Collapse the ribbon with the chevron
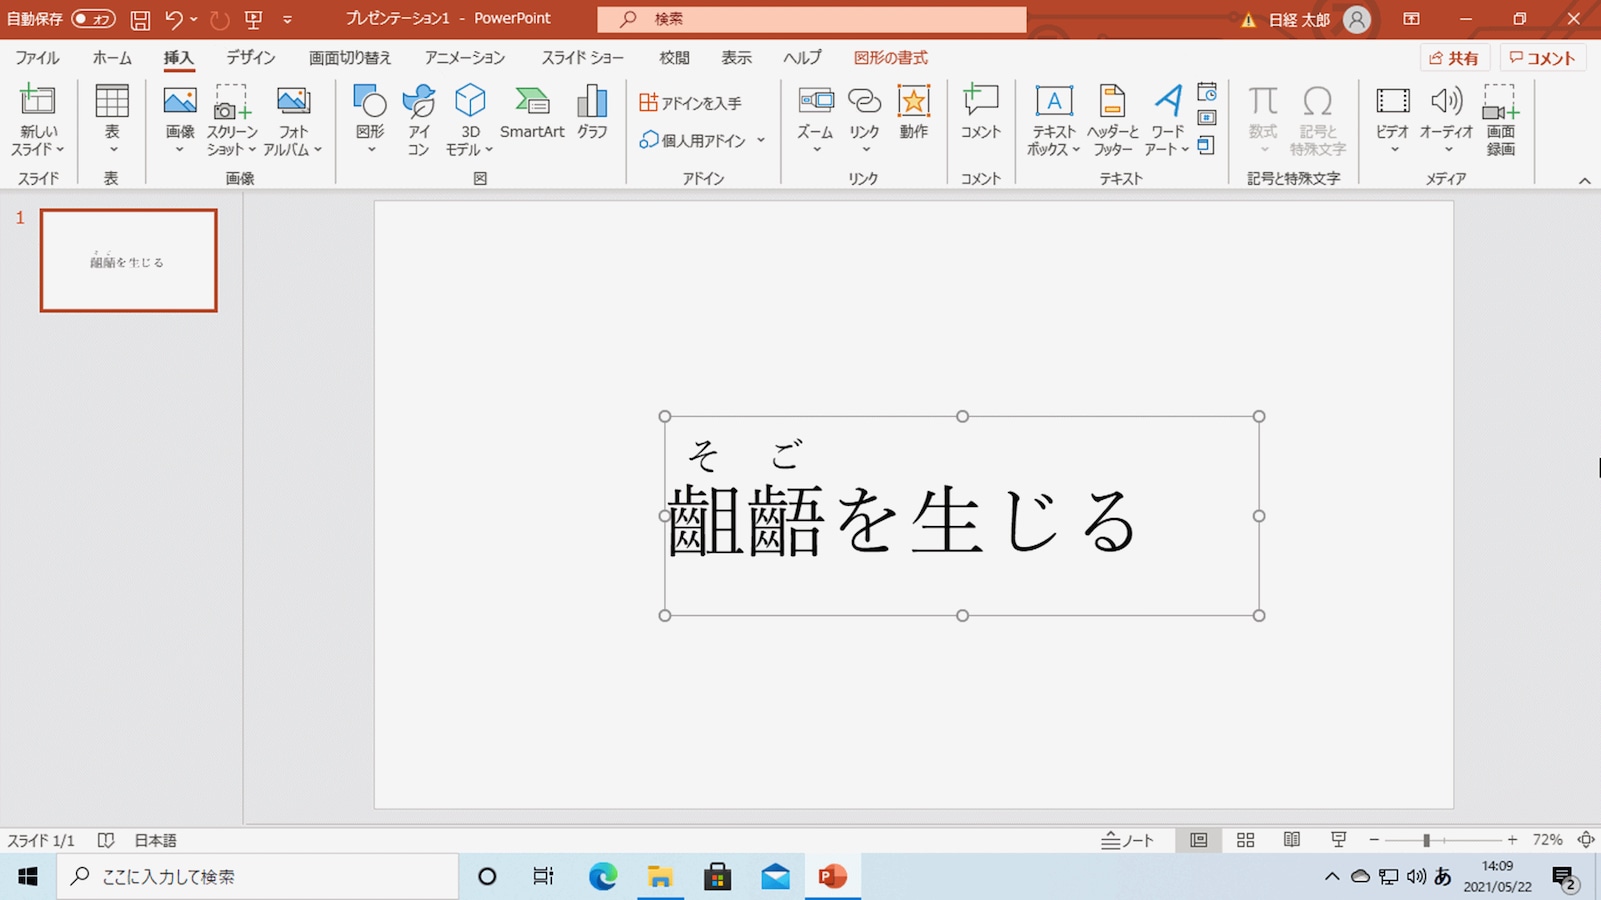Image resolution: width=1601 pixels, height=900 pixels. (x=1585, y=180)
